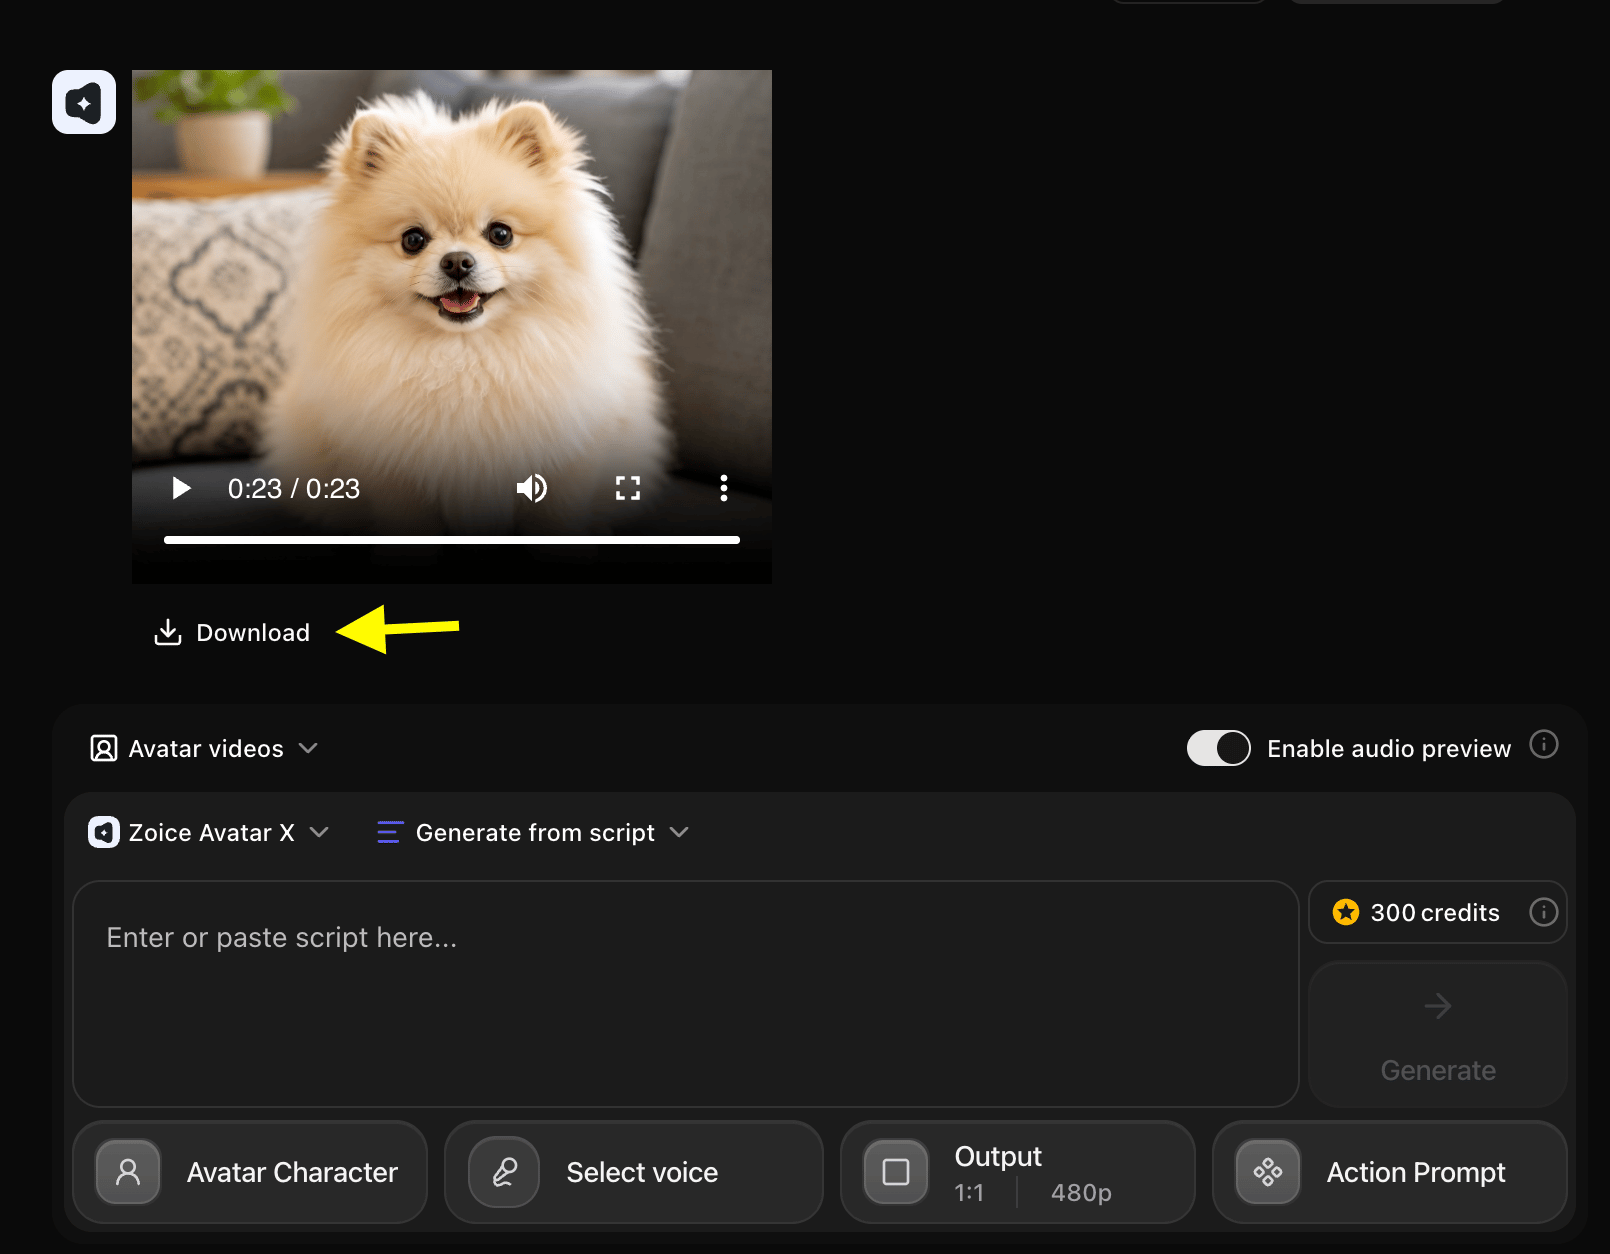This screenshot has width=1610, height=1254.
Task: Toggle Enable audio preview switch
Action: (x=1219, y=748)
